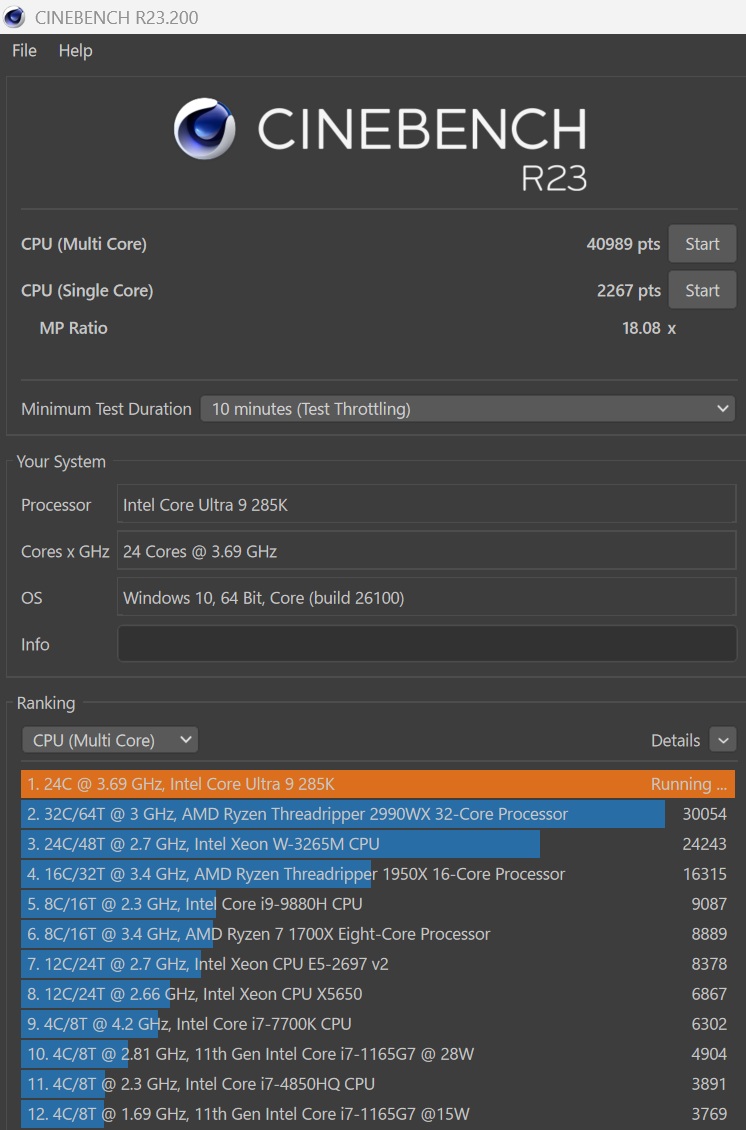
Task: Select the Threadripper 1950X ranking row
Action: tap(378, 874)
